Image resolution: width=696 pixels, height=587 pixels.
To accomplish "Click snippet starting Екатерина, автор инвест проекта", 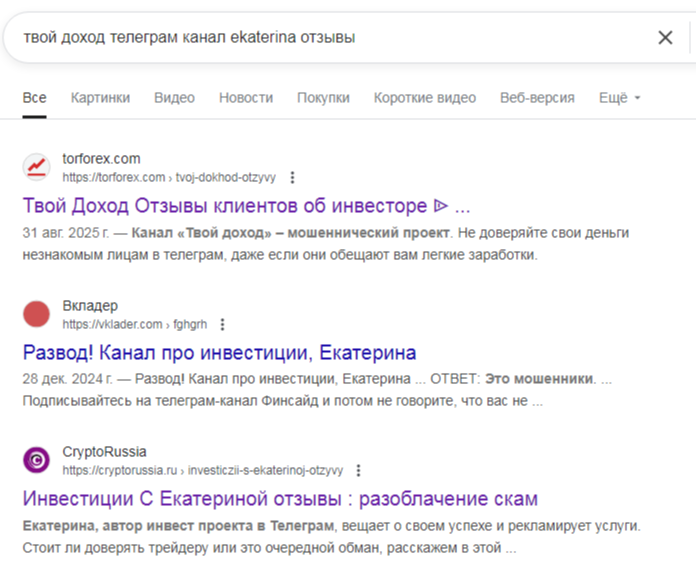I will coord(332,536).
